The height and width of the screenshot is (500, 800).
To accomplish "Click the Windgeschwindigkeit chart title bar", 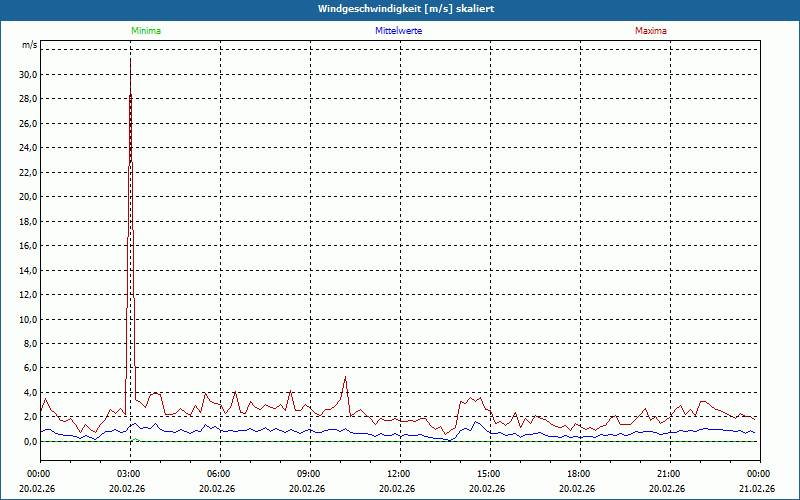I will pyautogui.click(x=400, y=9).
